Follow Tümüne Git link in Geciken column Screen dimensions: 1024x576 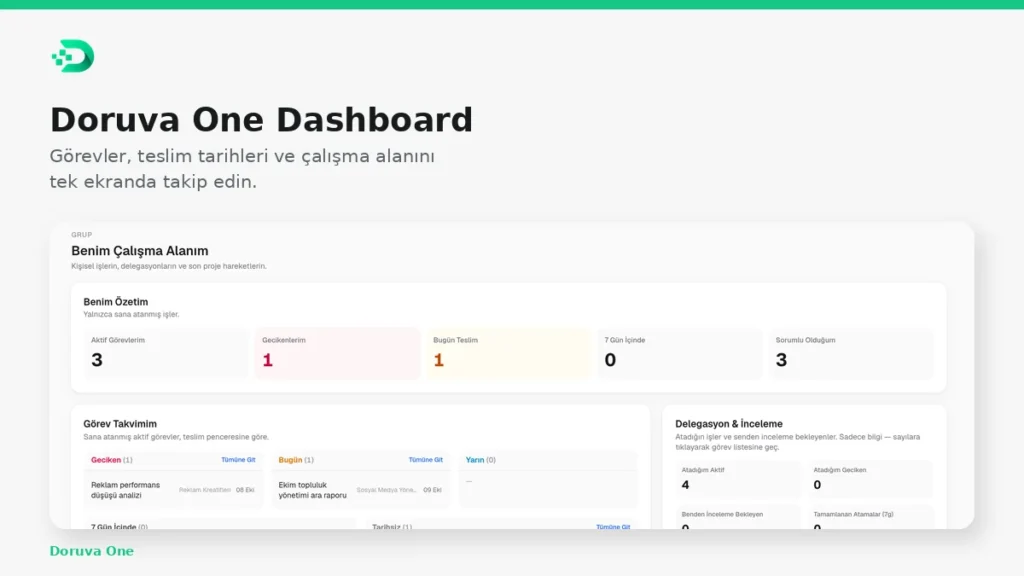click(x=238, y=460)
